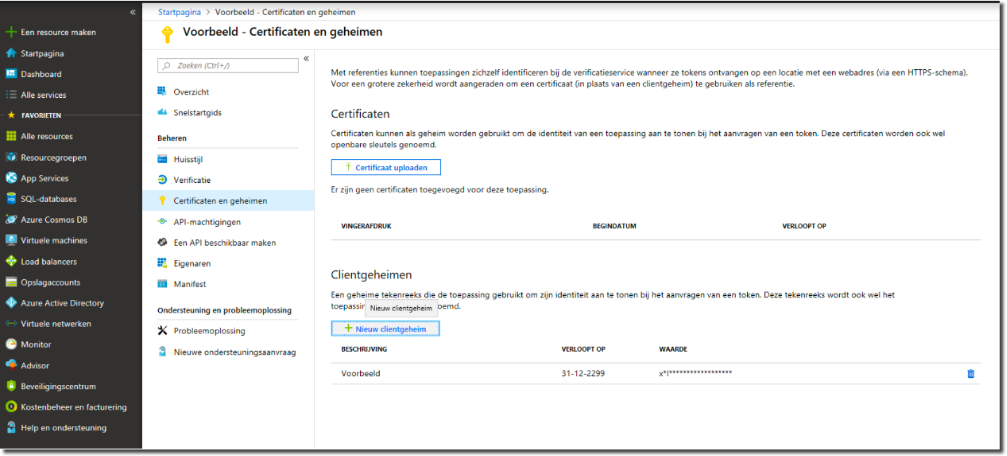Image resolution: width=1007 pixels, height=456 pixels.
Task: Click the Zoeken search field
Action: click(x=228, y=65)
